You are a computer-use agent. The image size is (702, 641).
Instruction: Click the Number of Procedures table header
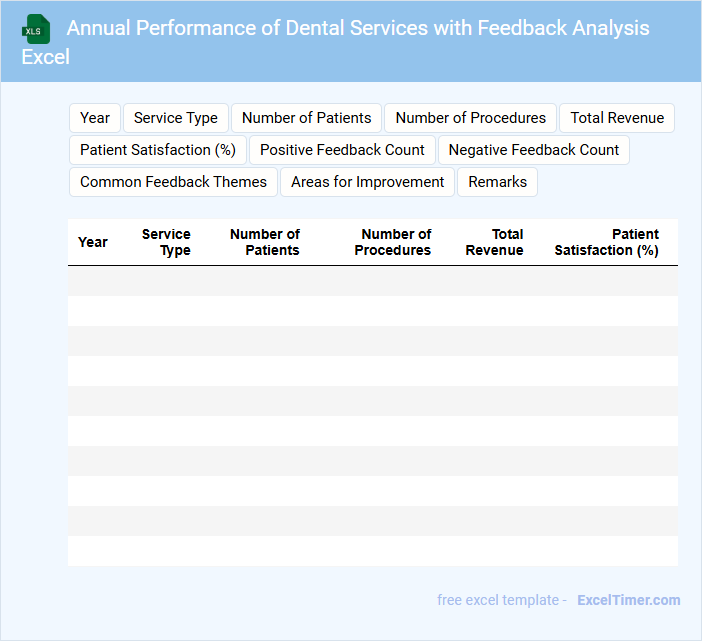(x=393, y=242)
